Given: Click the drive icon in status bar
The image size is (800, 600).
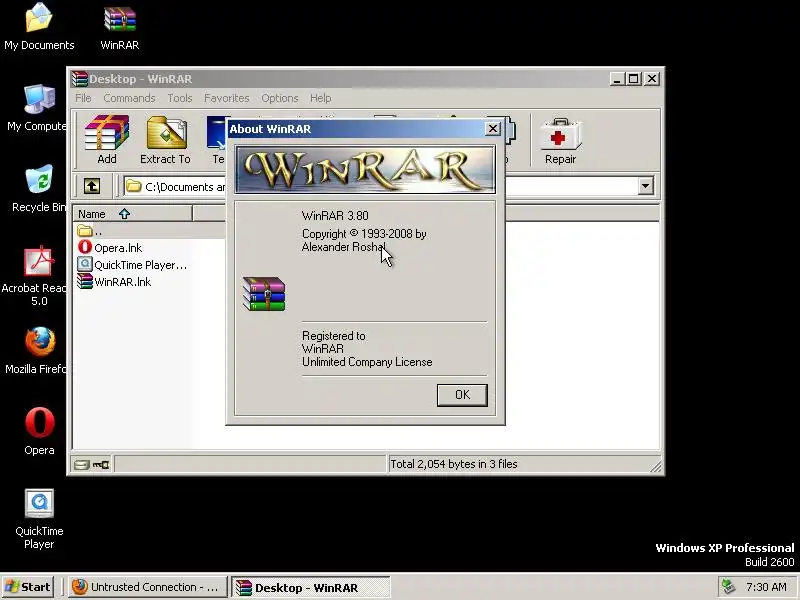Looking at the screenshot, I should [82, 464].
